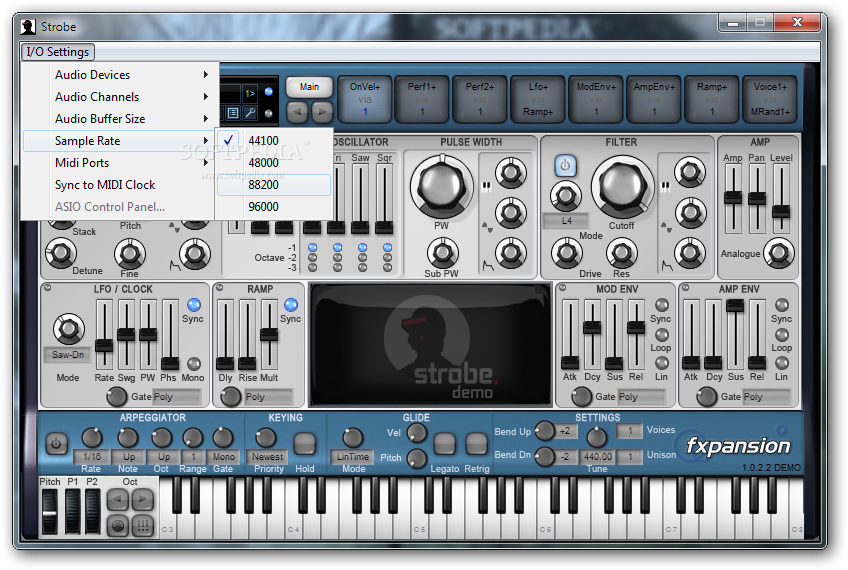Viewport: 848px width, 570px height.
Task: Click the oscillator Fine pitch knob
Action: 130,253
